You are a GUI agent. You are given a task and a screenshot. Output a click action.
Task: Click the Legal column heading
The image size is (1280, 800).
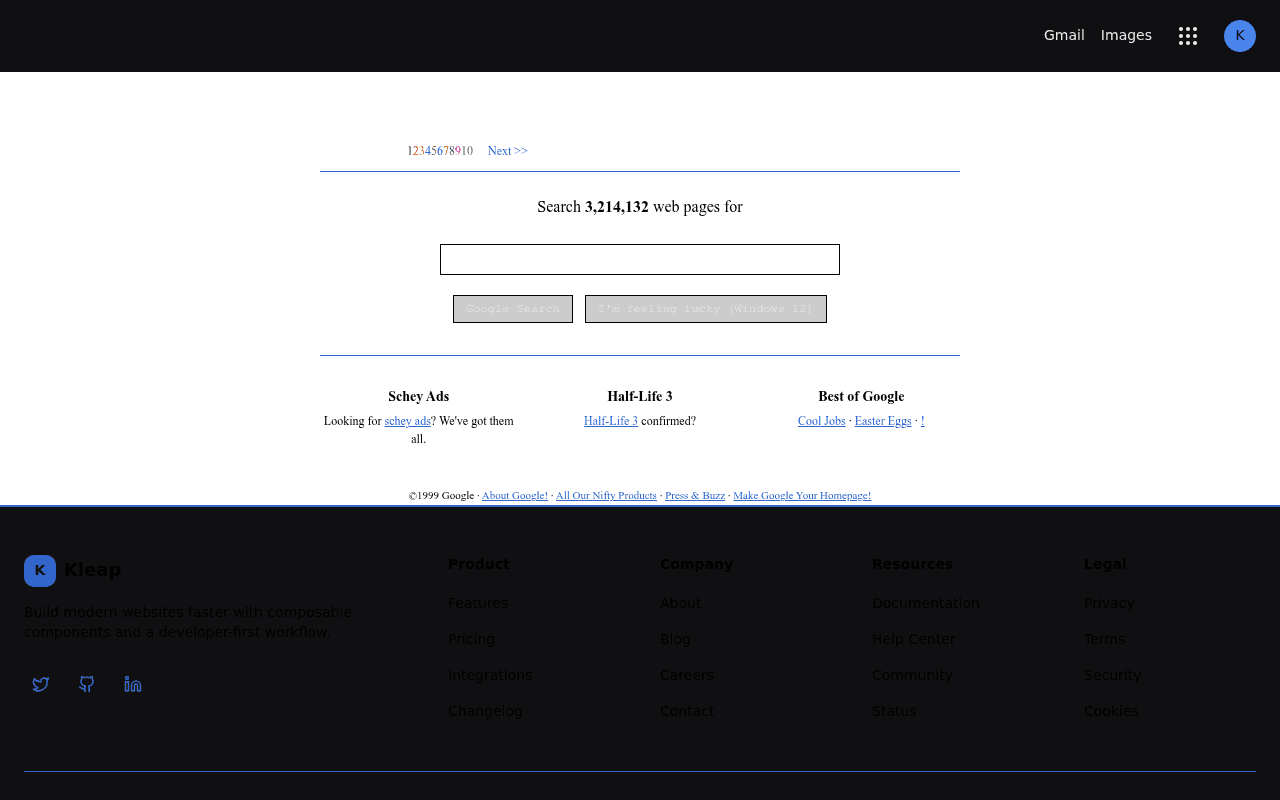pyautogui.click(x=1105, y=564)
